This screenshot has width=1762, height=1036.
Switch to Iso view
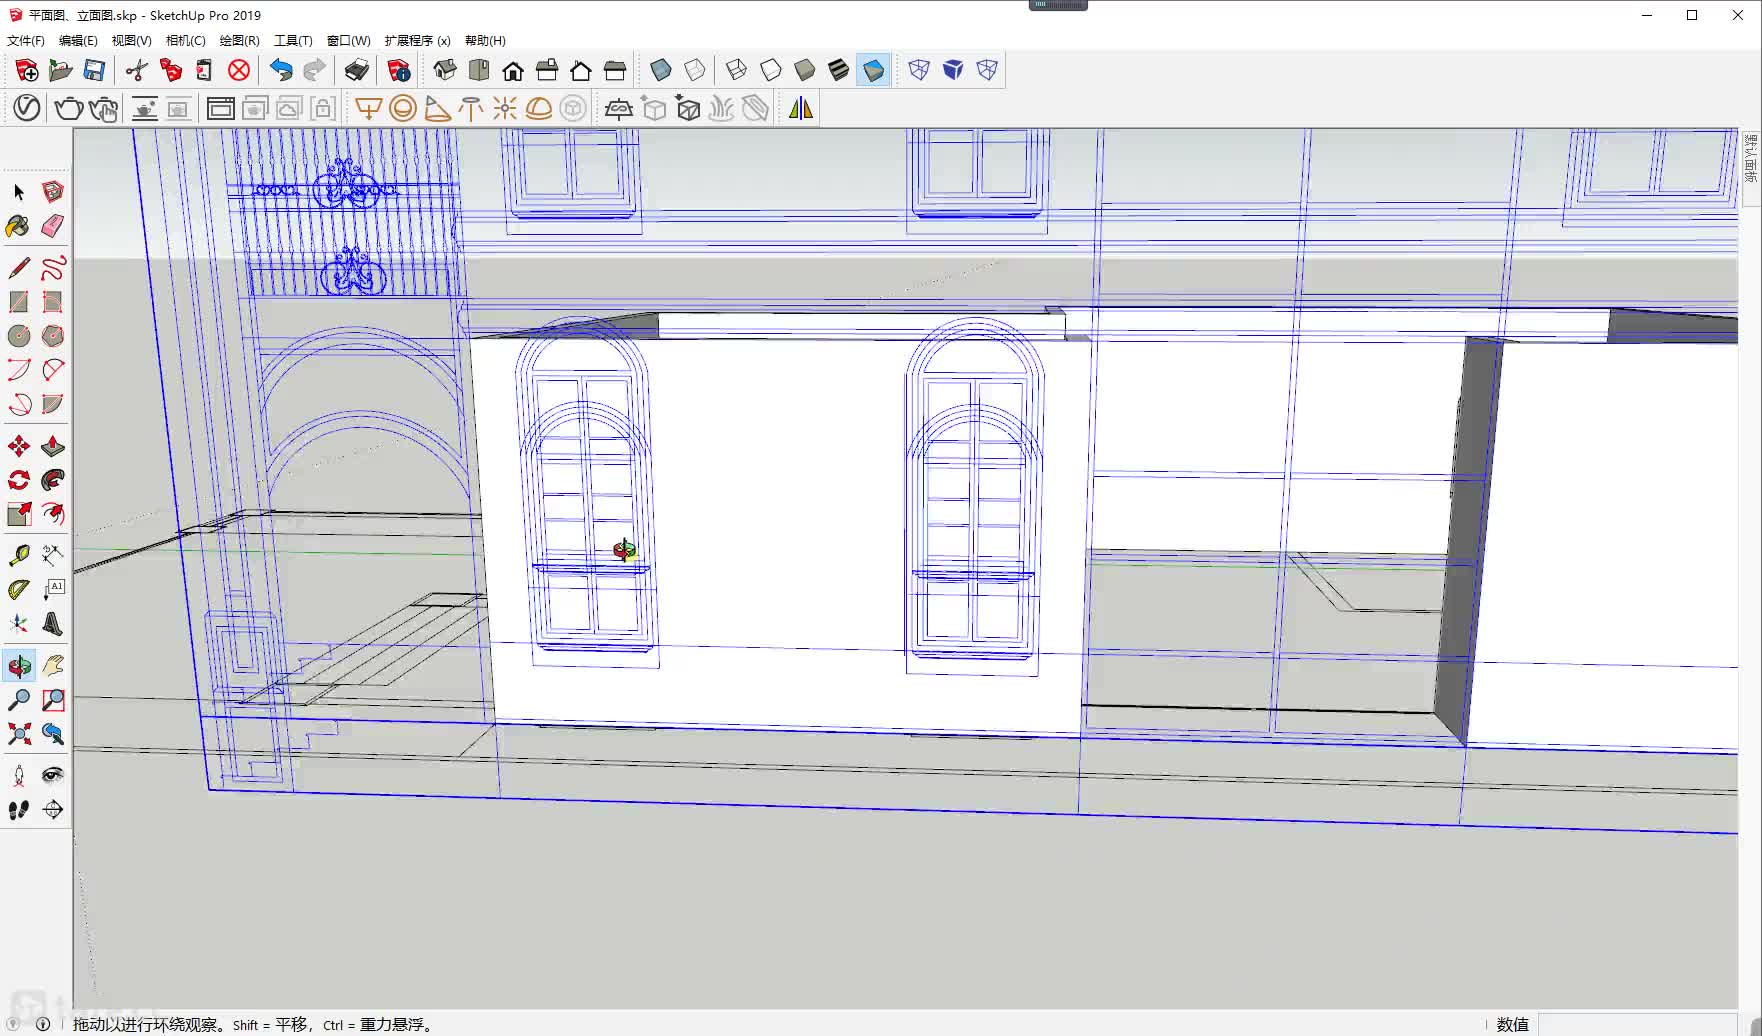point(445,70)
